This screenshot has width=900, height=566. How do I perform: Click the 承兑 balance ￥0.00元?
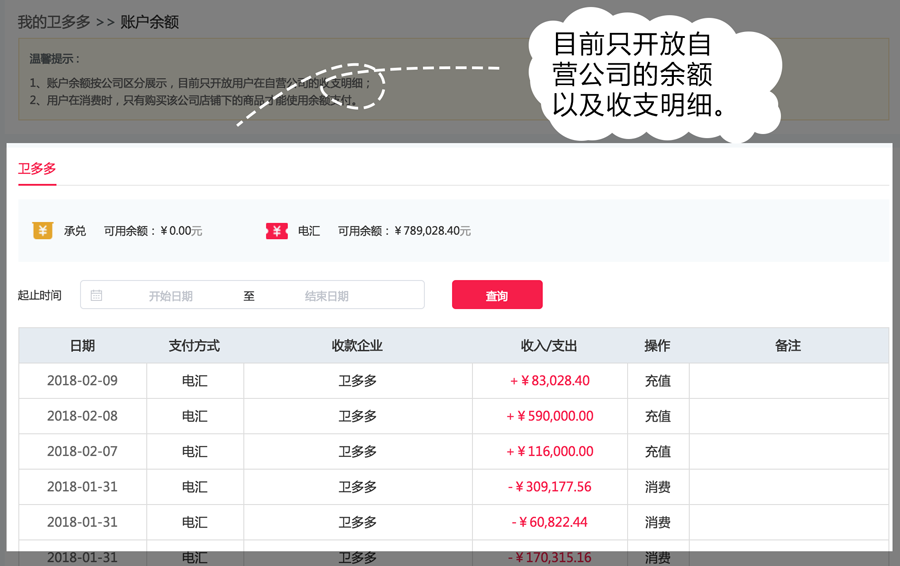click(181, 231)
